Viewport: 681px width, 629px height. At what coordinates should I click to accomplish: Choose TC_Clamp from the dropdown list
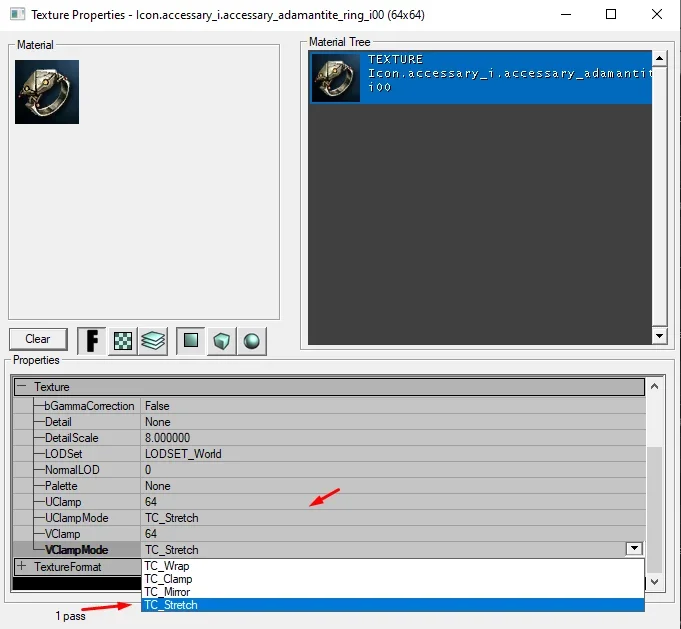168,579
